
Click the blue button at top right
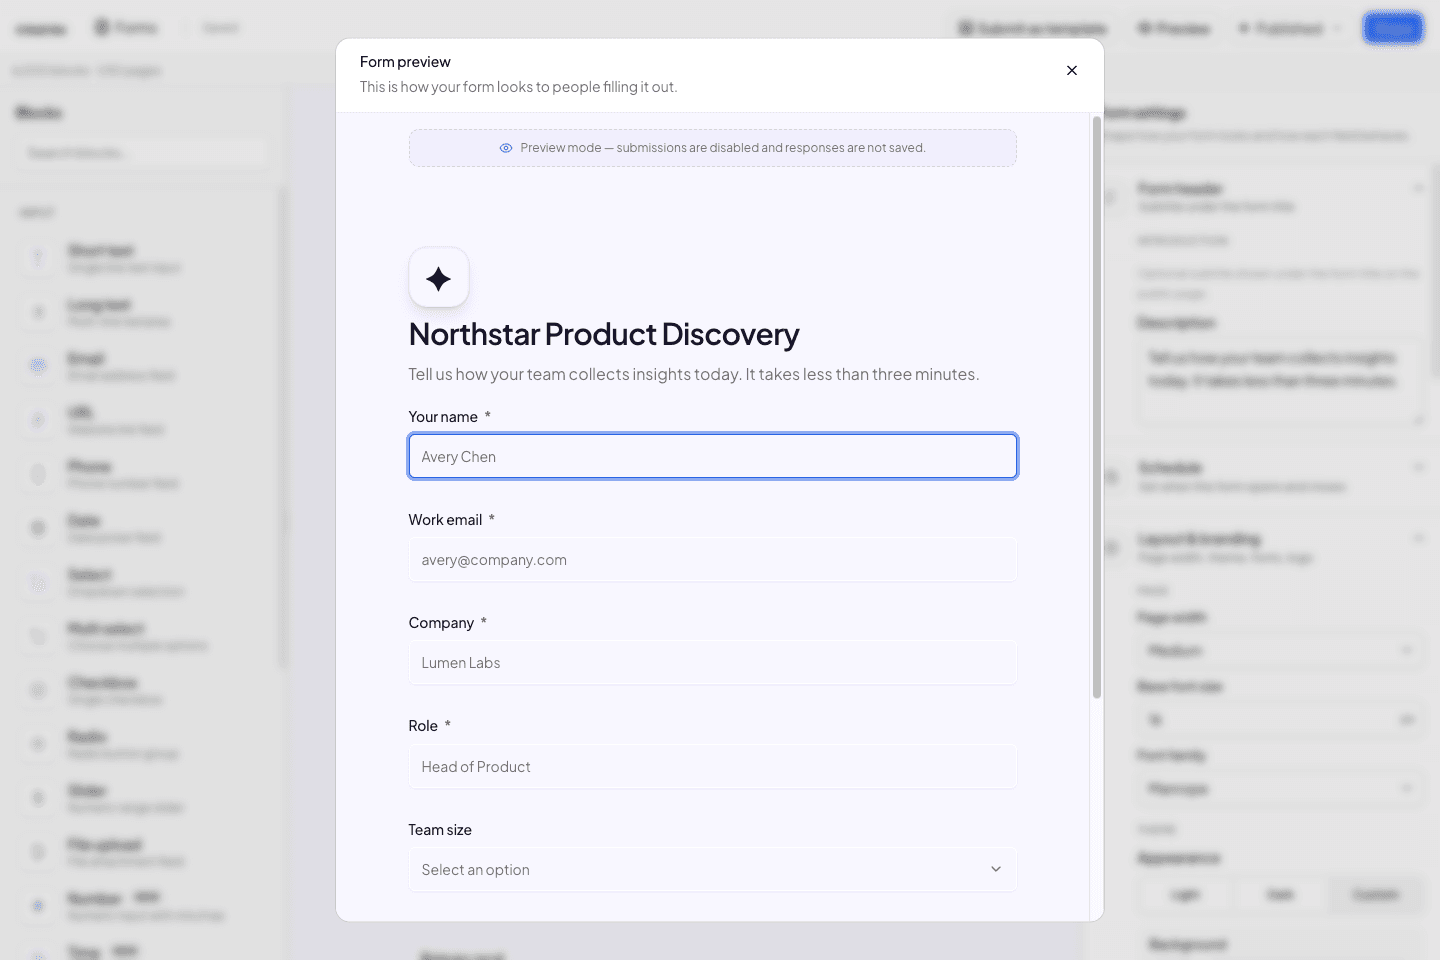click(1393, 28)
